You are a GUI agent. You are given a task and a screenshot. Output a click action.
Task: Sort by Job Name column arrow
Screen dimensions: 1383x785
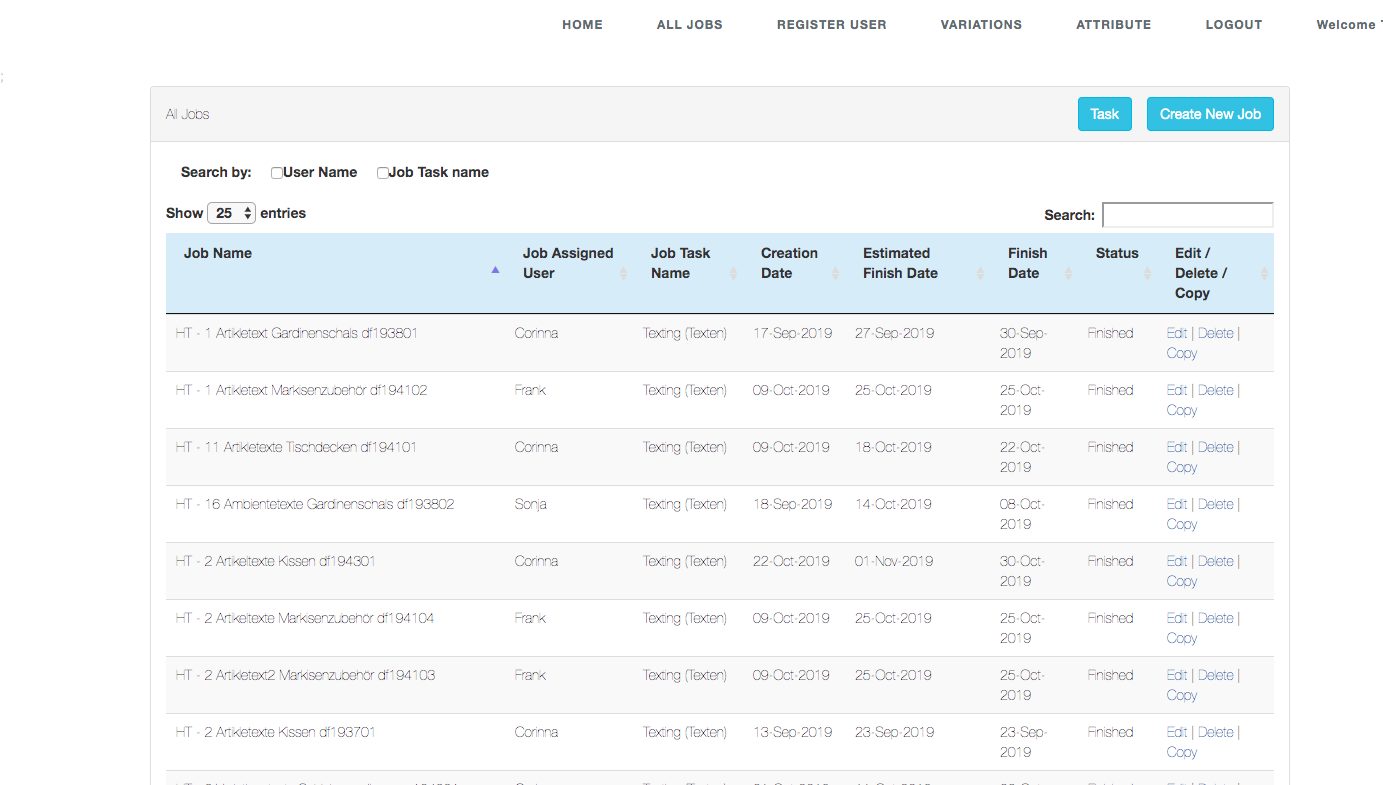pos(495,269)
